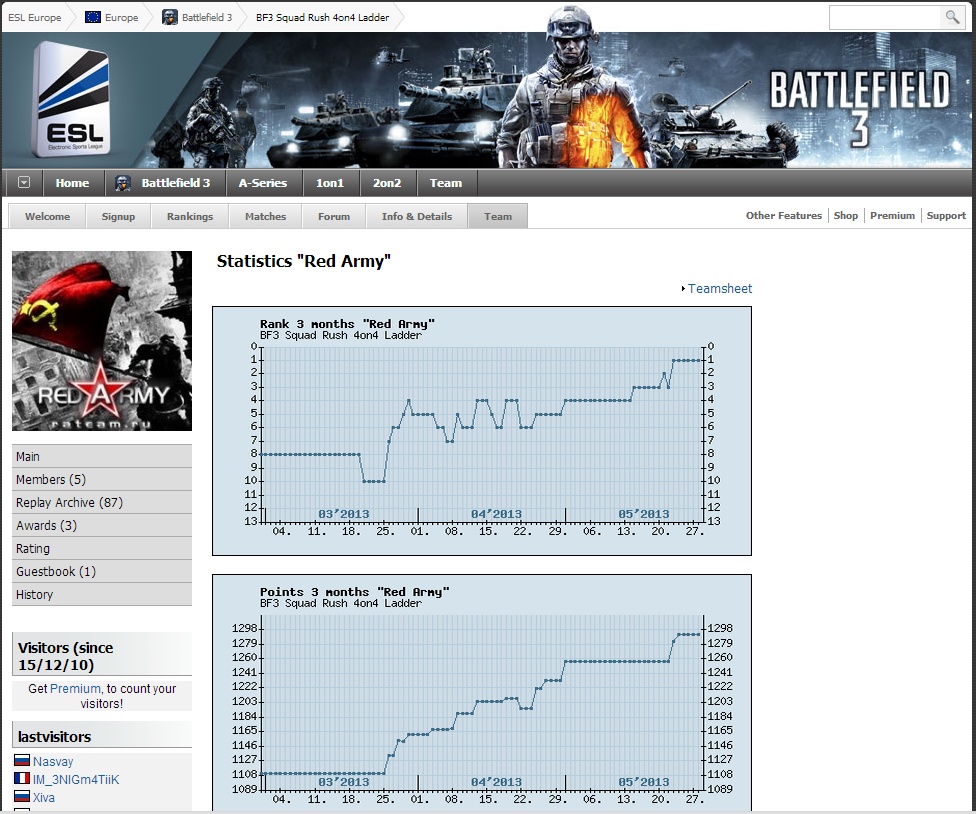Viewport: 976px width, 814px height.
Task: Open Rating in sidebar
Action: click(102, 548)
